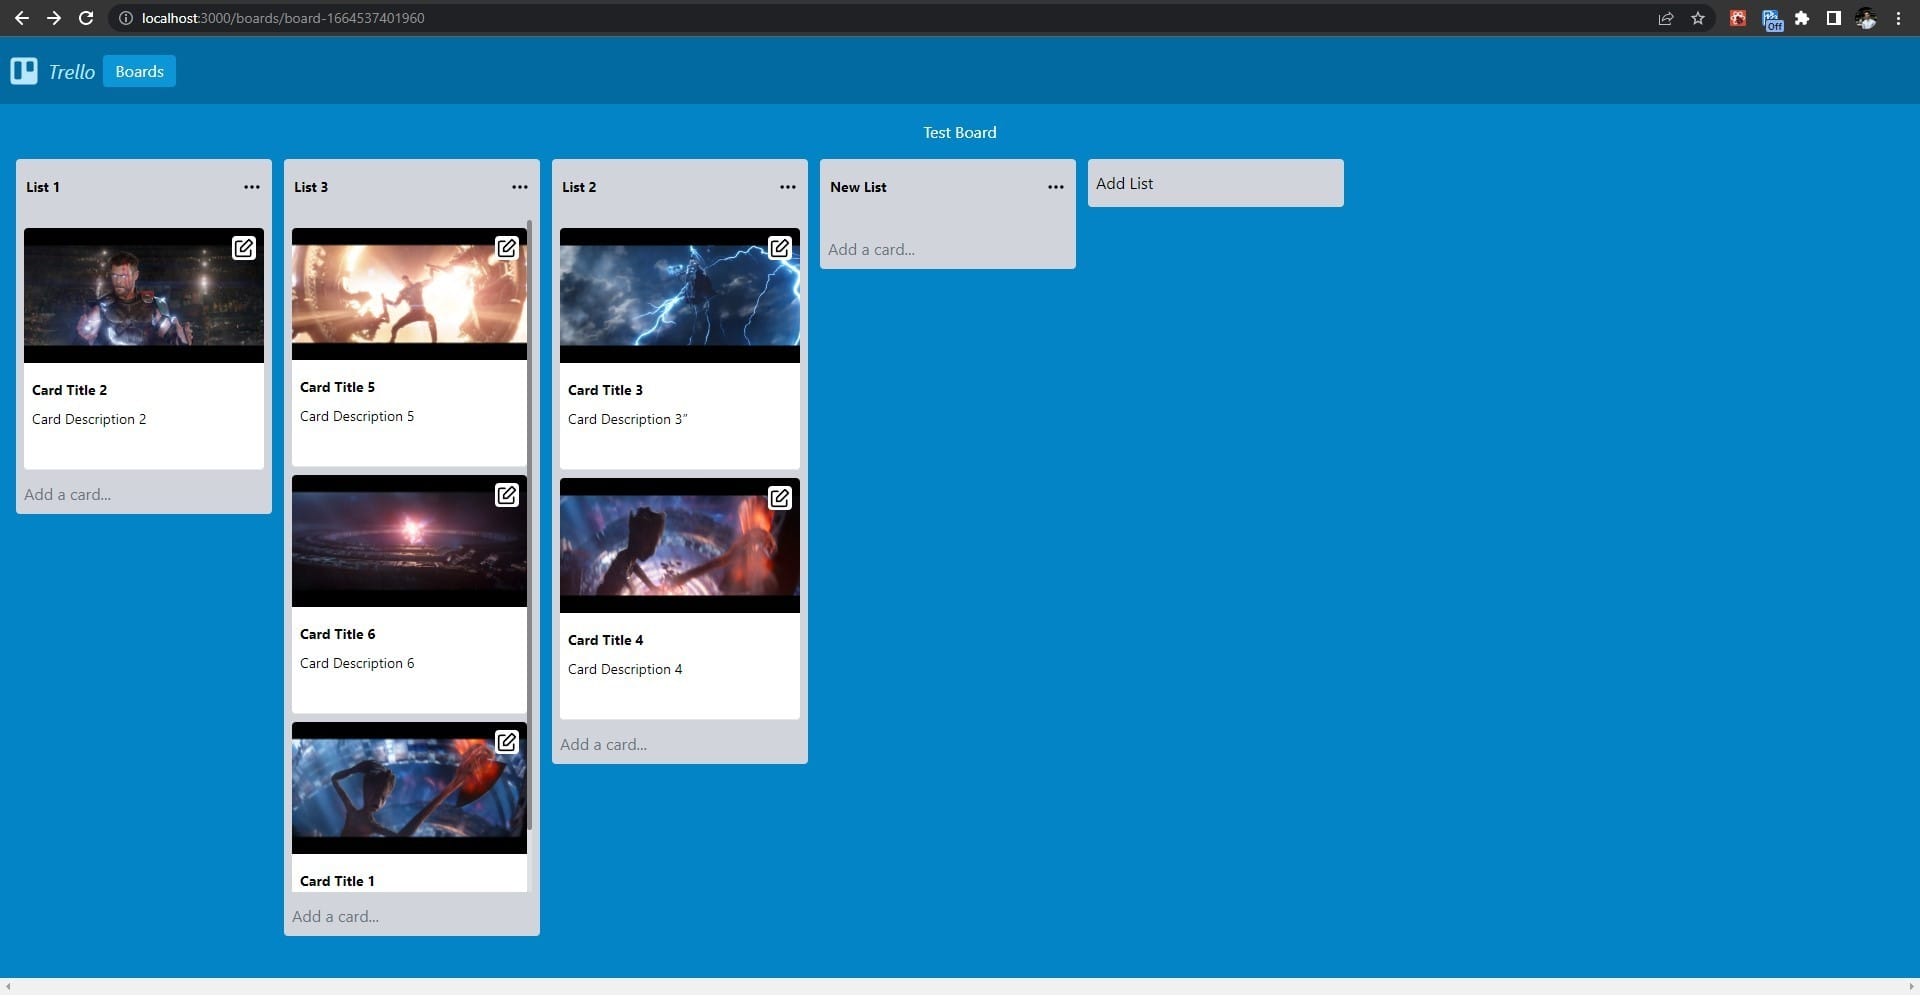This screenshot has width=1920, height=997.
Task: Open List 1 options menu
Action: pyautogui.click(x=252, y=187)
